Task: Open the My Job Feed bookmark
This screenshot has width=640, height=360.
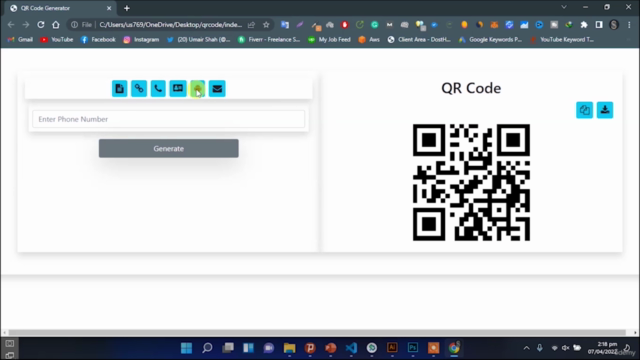Action: (329, 40)
